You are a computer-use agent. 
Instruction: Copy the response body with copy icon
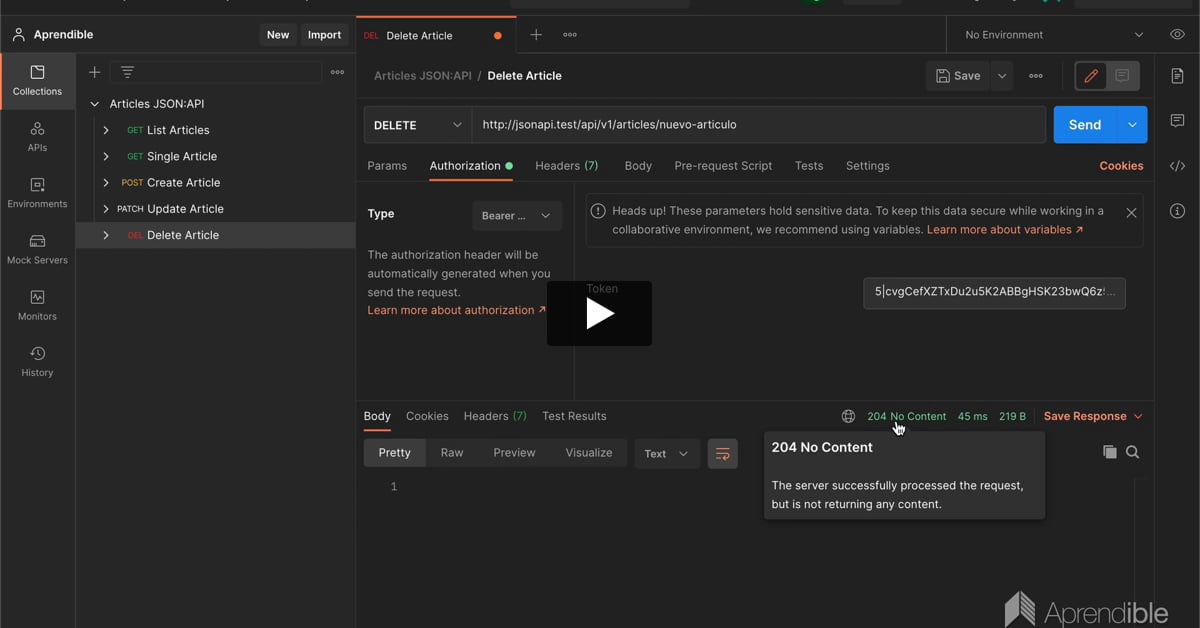point(1109,452)
